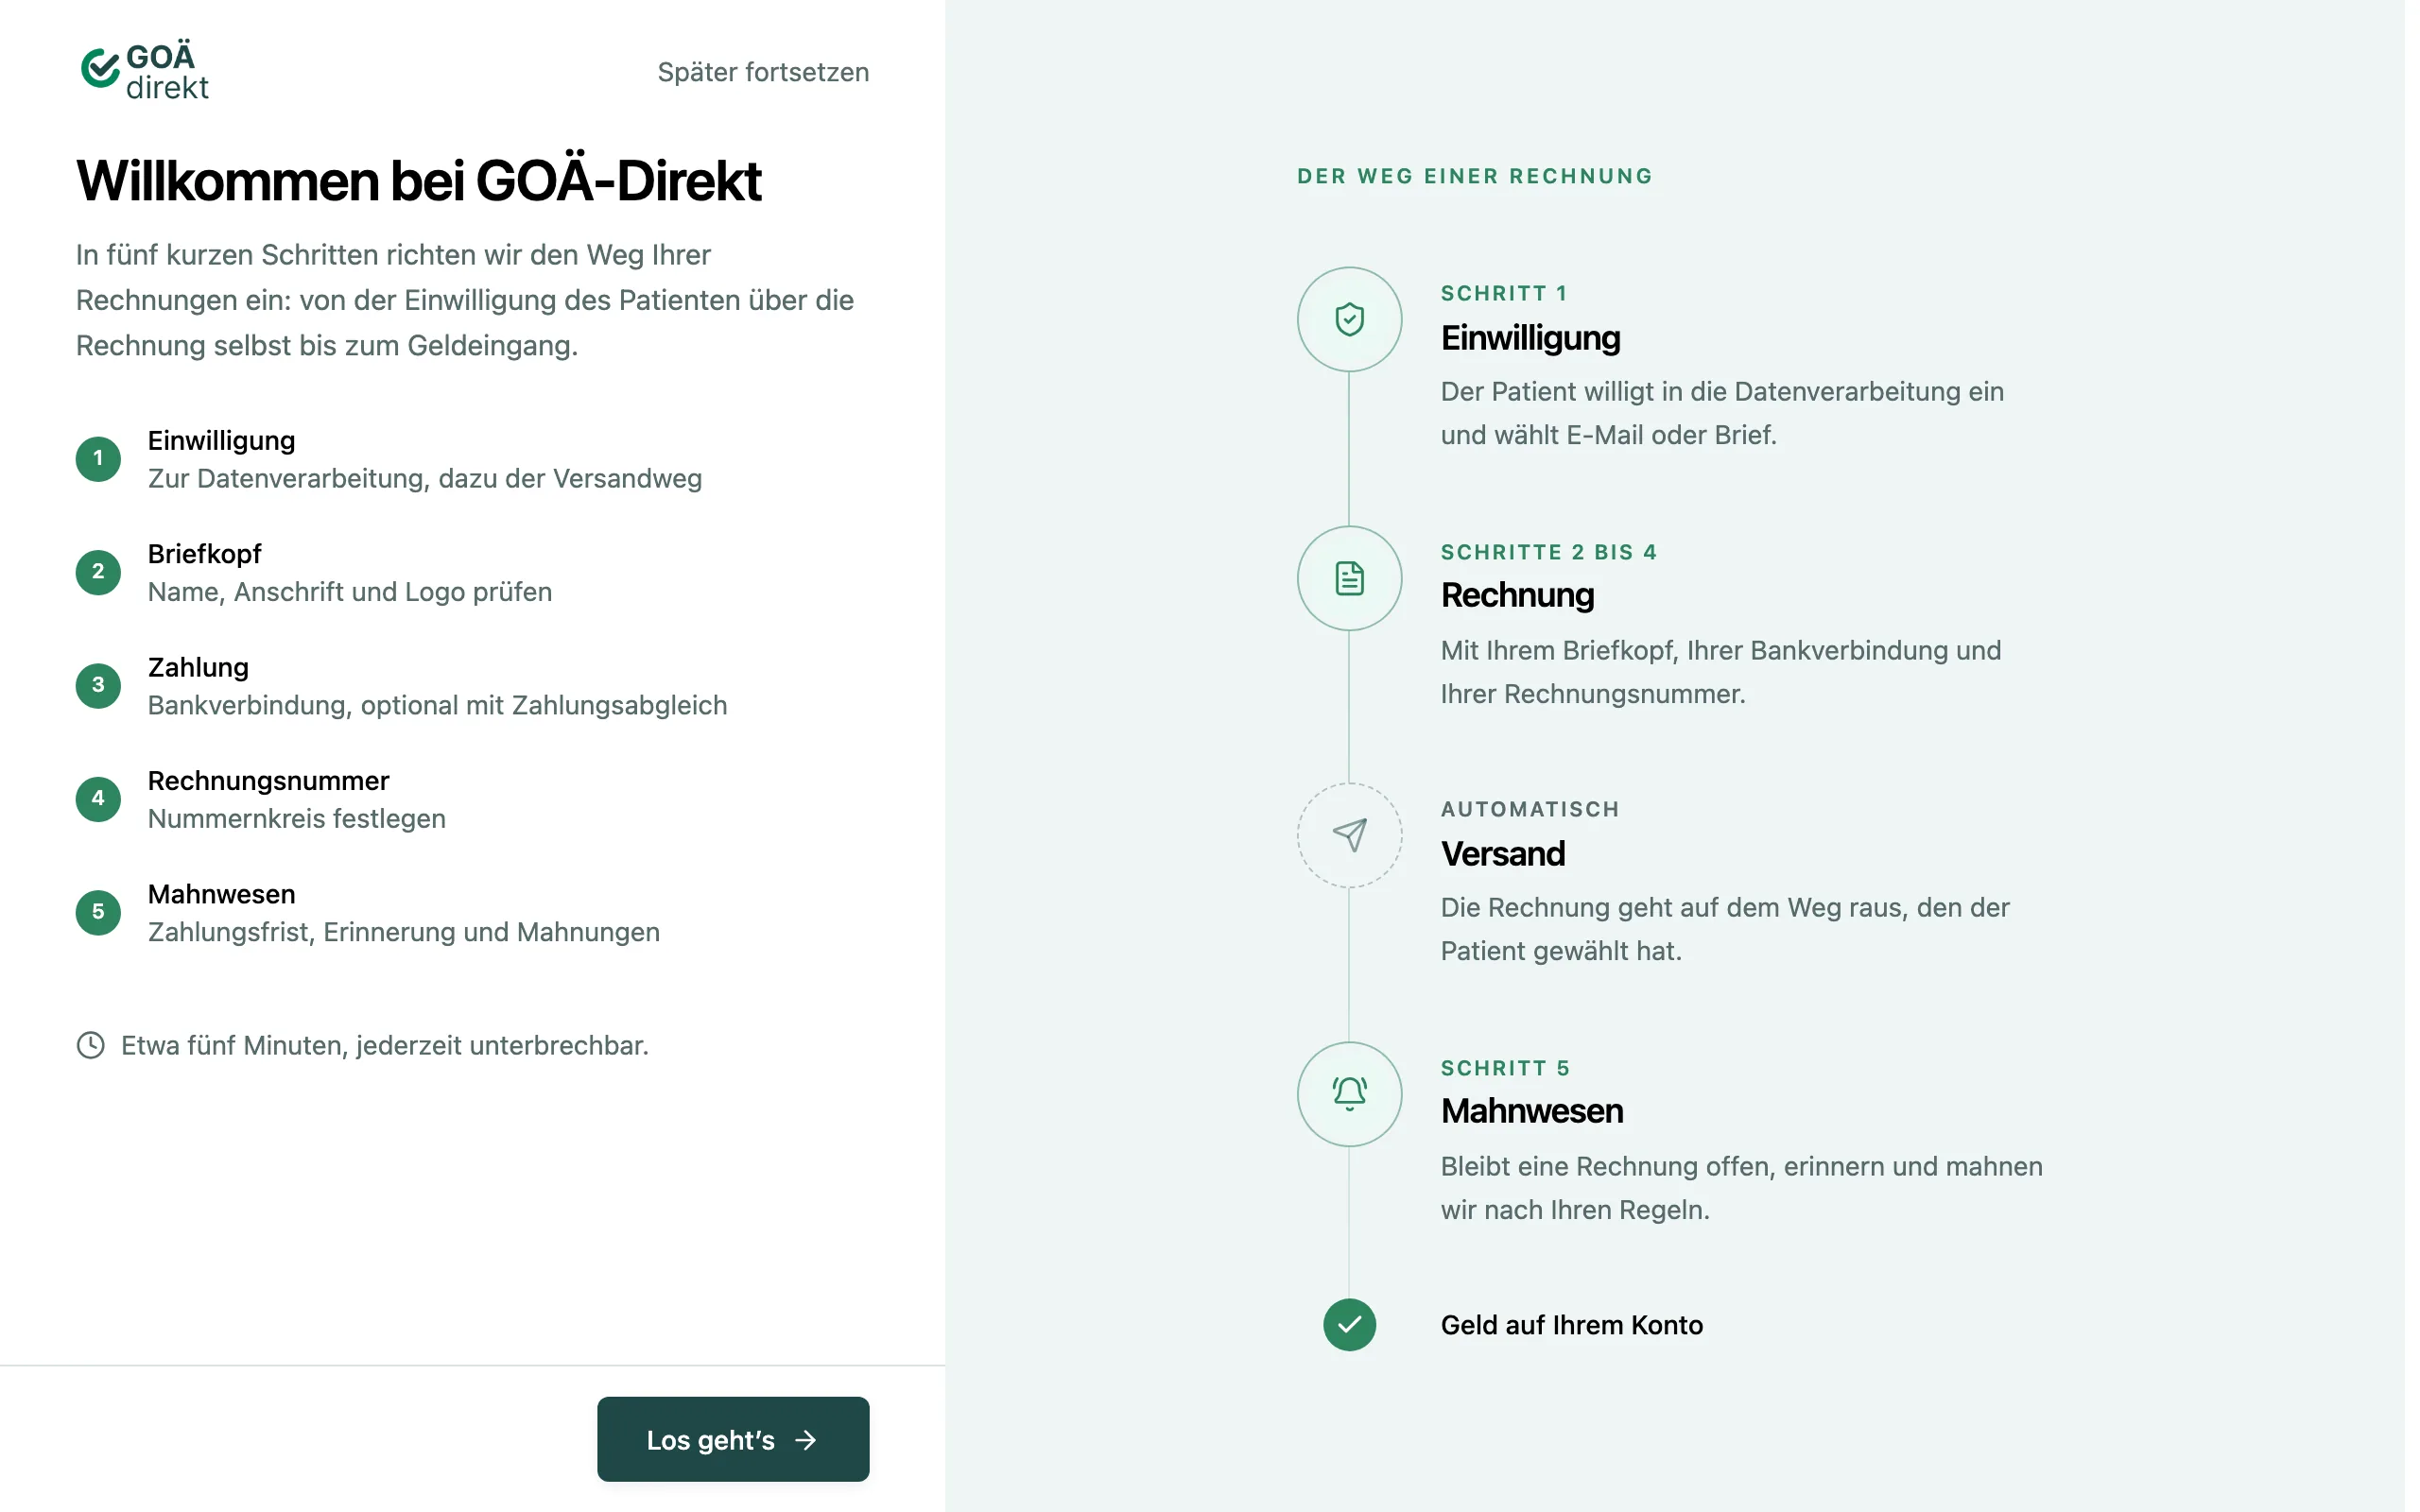This screenshot has height=1512, width=2420.
Task: Click the bell icon for Mahnwesen
Action: [x=1349, y=1094]
